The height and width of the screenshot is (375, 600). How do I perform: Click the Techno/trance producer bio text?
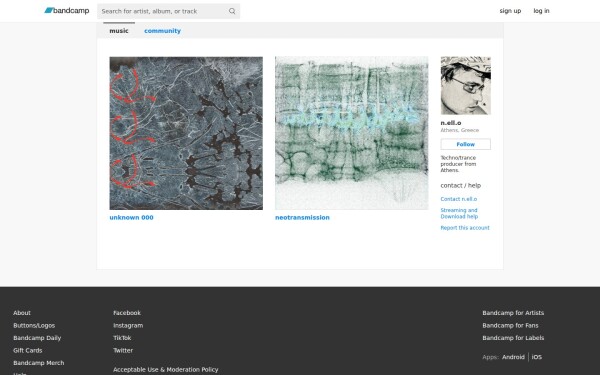[x=458, y=164]
